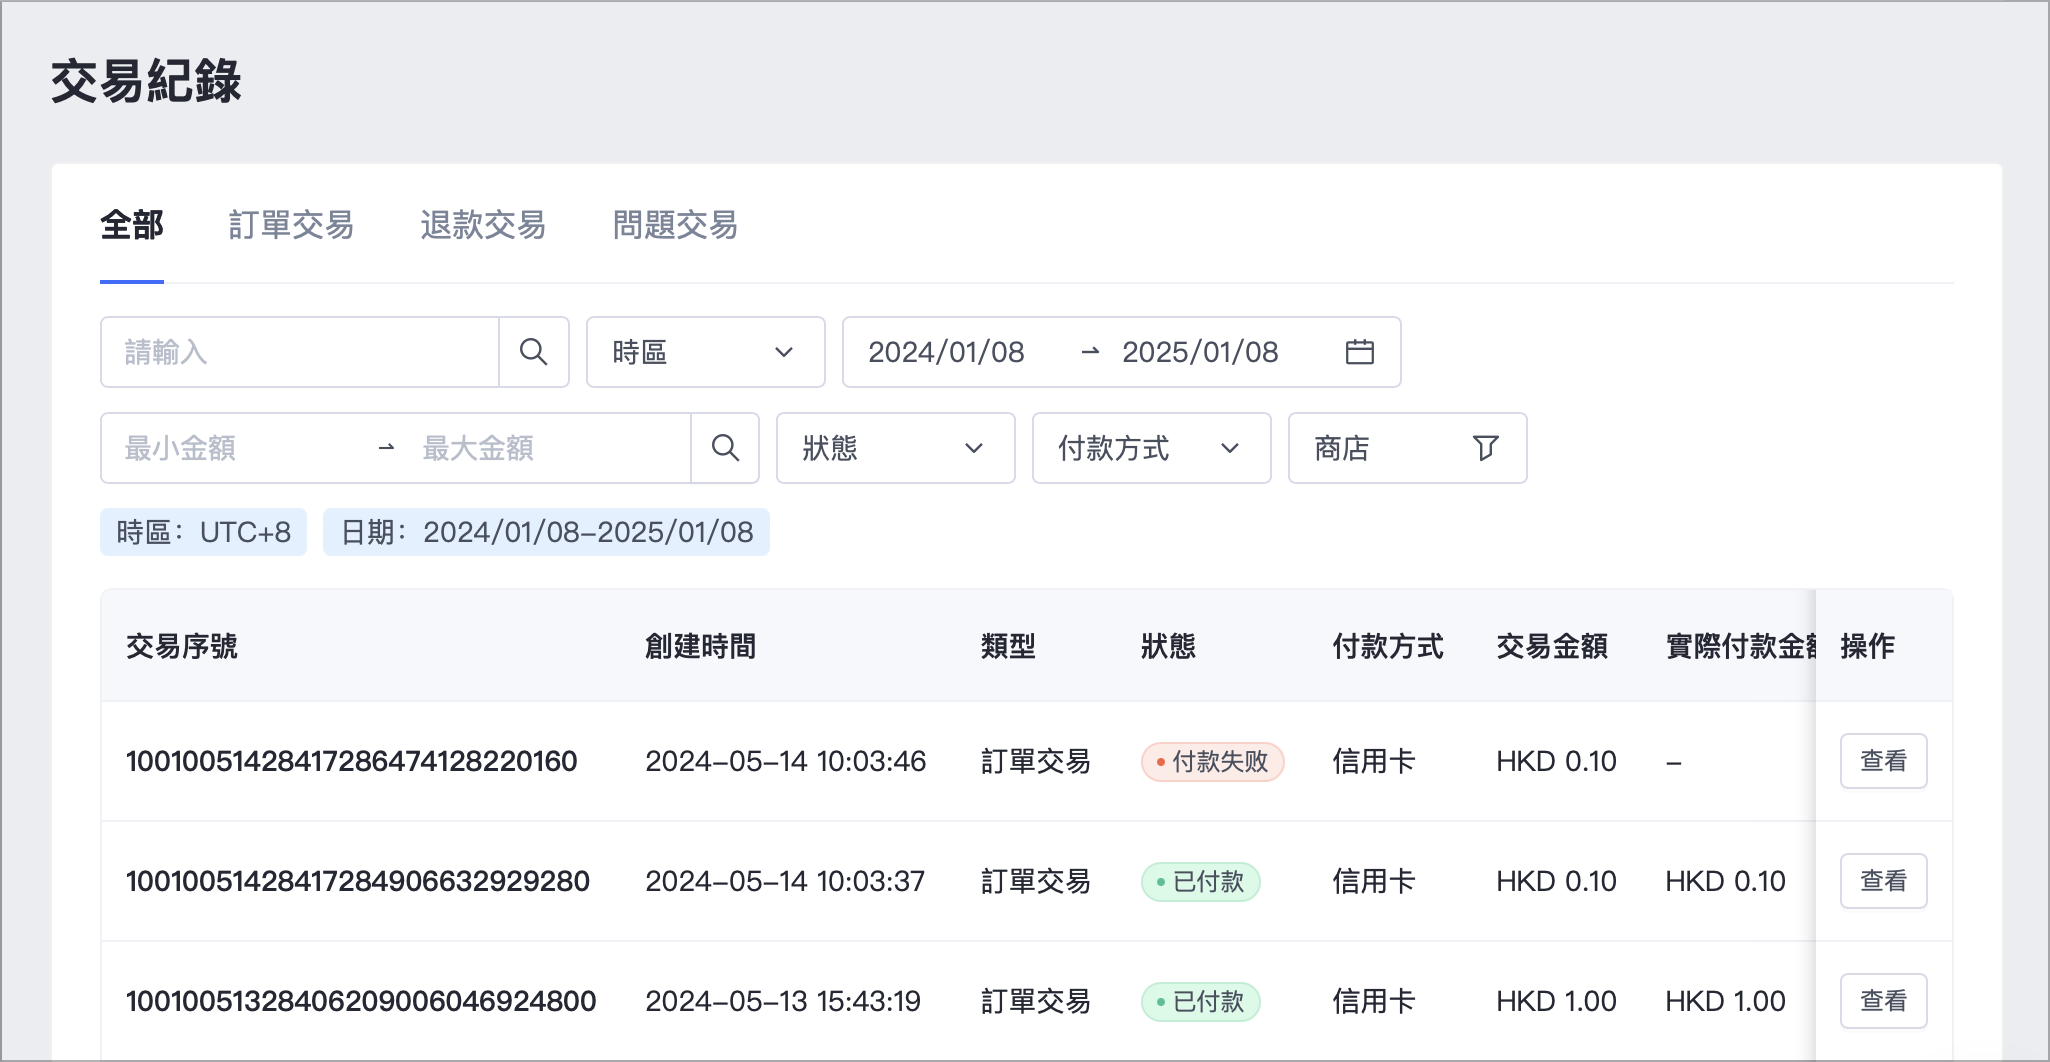The image size is (2050, 1062).
Task: Click the start date 2024/01/08 field
Action: pos(946,352)
